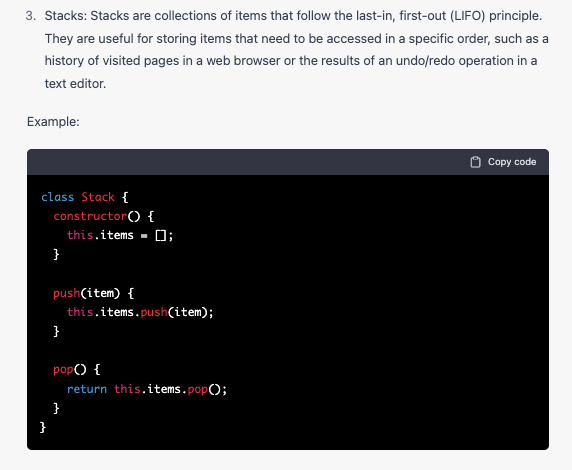Click the 'return this.items.pop();' code line
This screenshot has height=470, width=572.
click(x=147, y=389)
